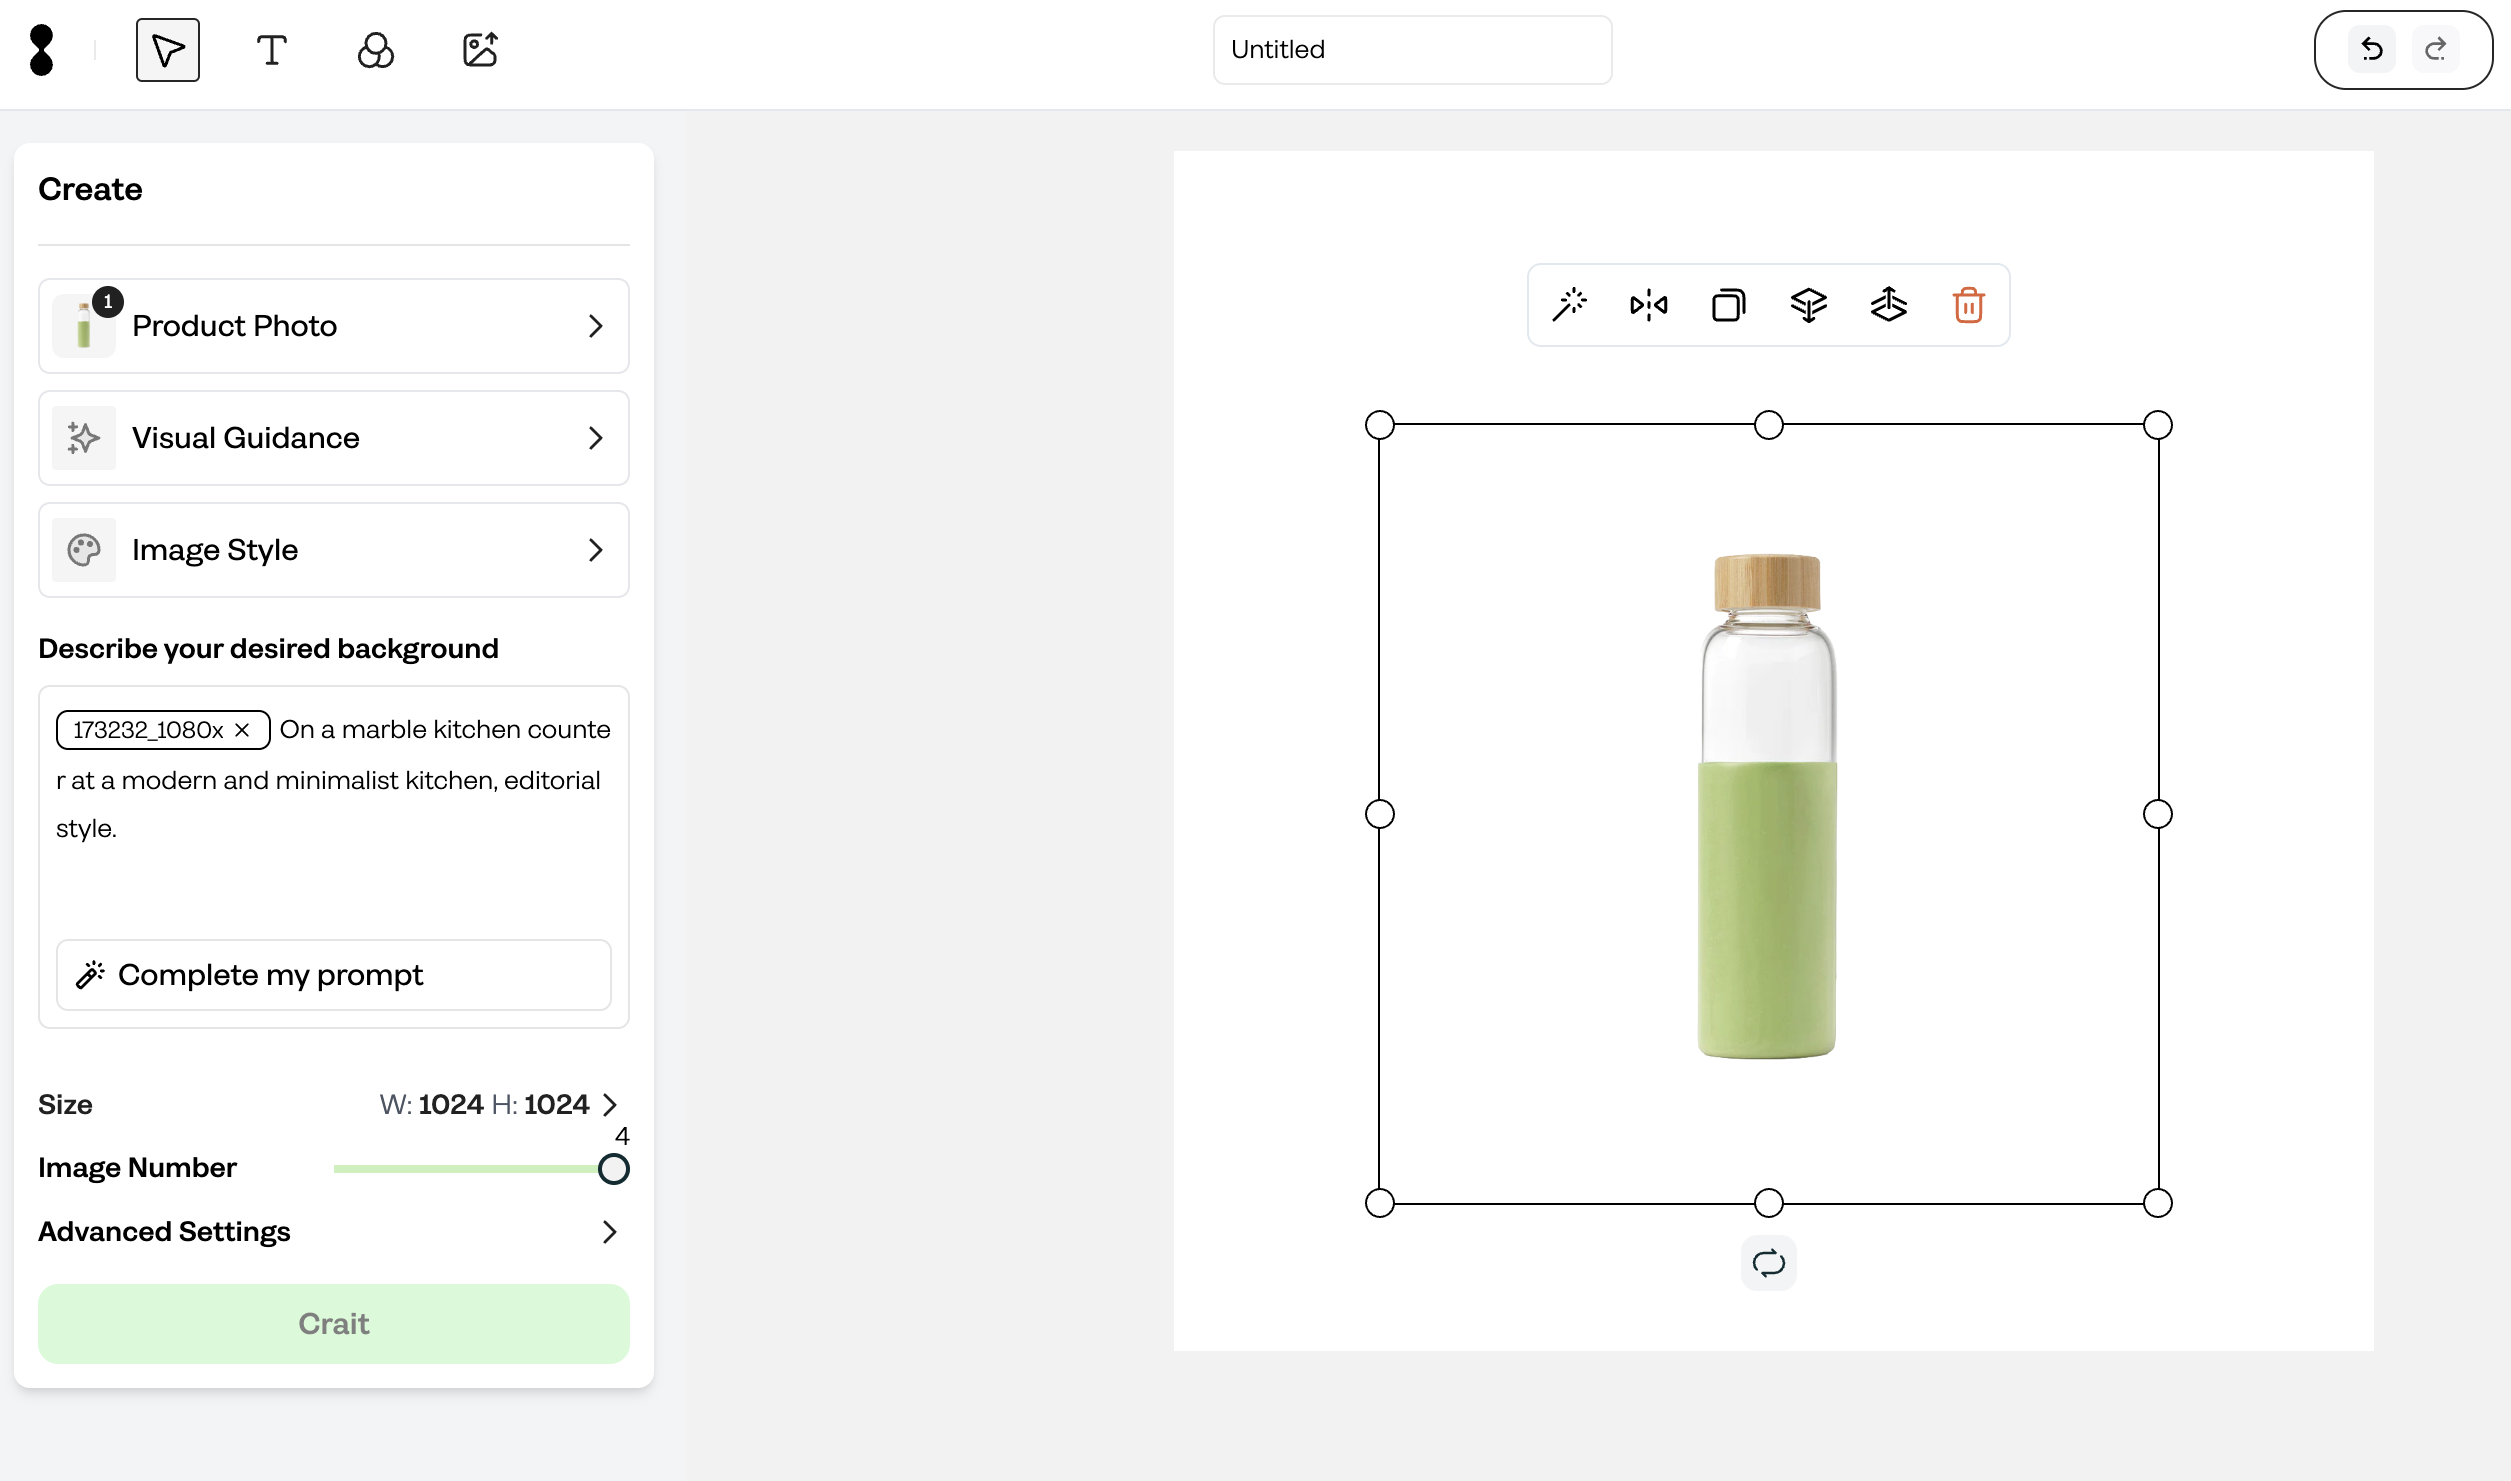Click the Crait logo icon

coord(41,50)
